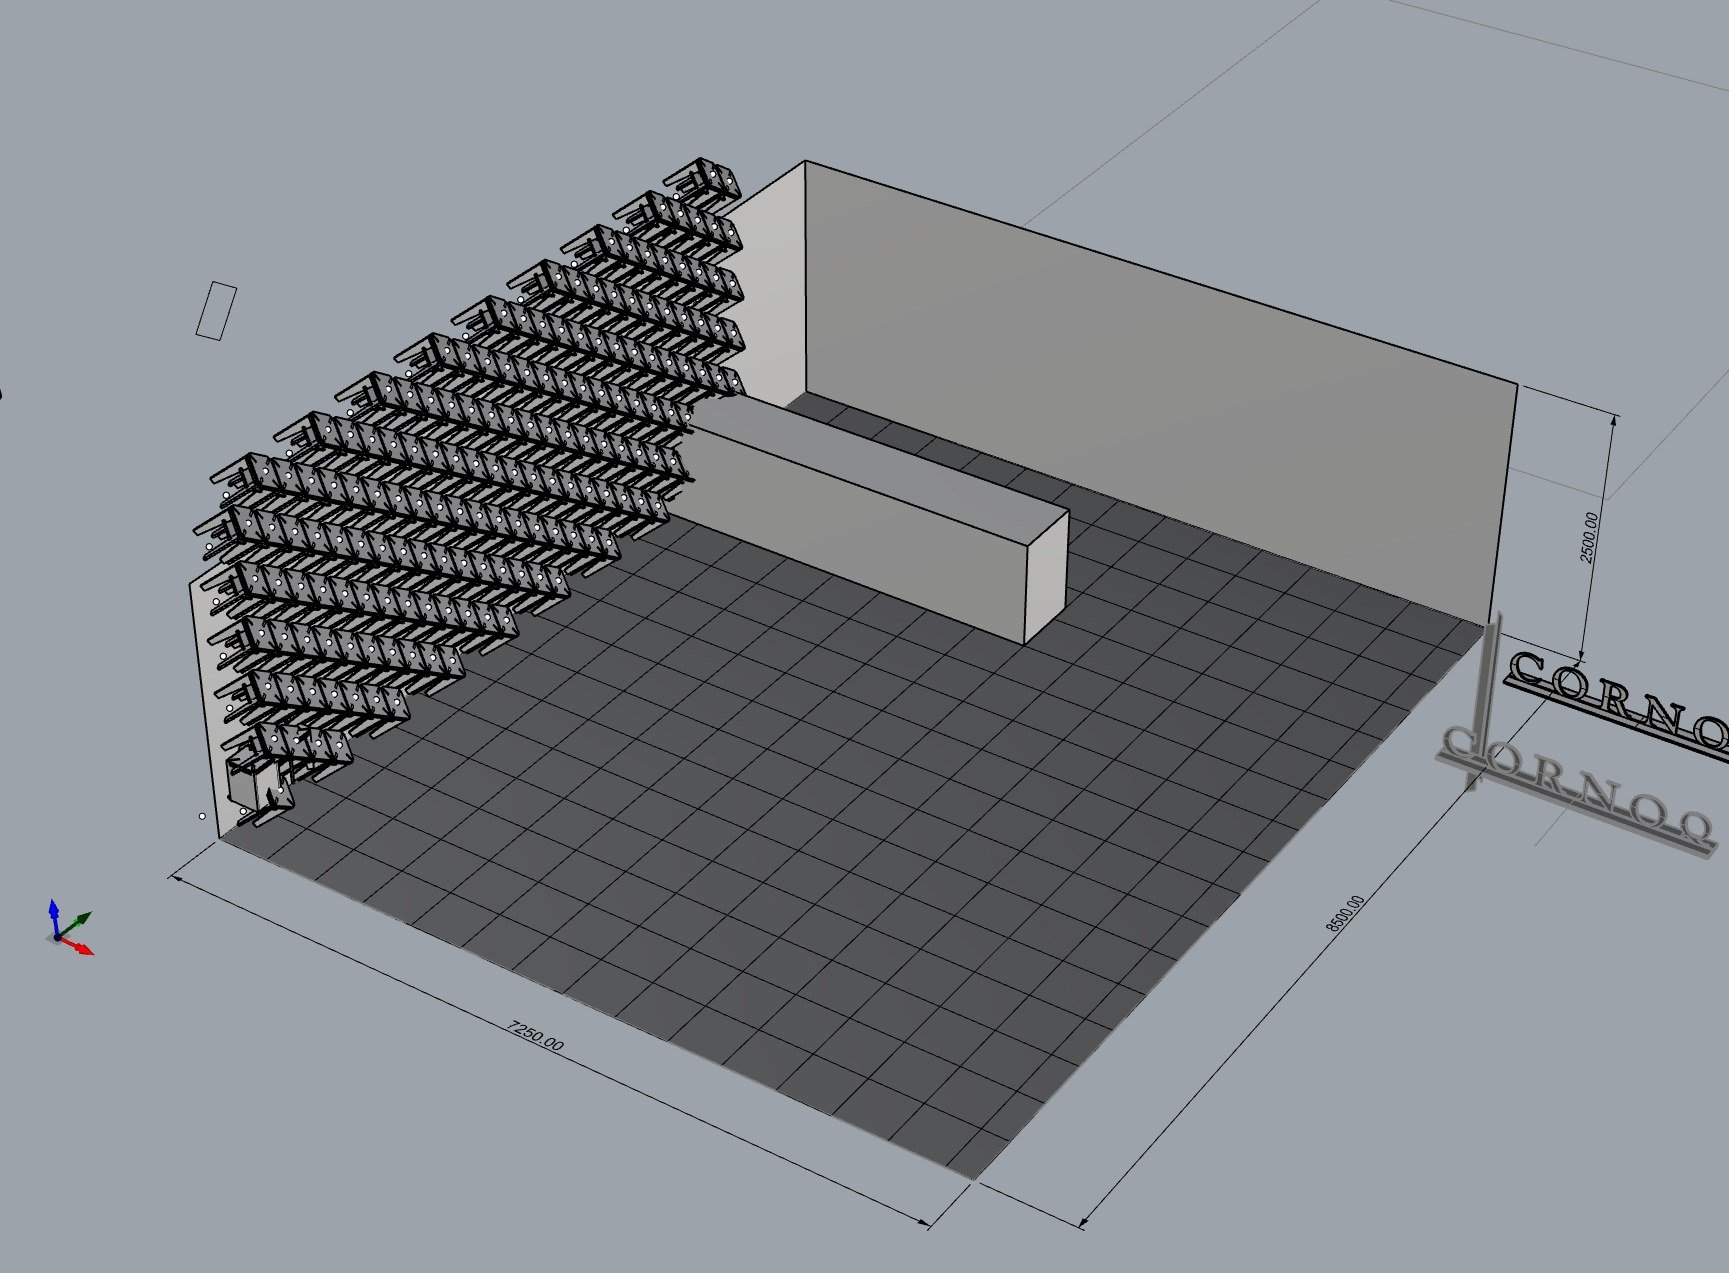Screen dimensions: 1729x1273
Task: Click the 8500.00 dimension label
Action: point(1345,913)
